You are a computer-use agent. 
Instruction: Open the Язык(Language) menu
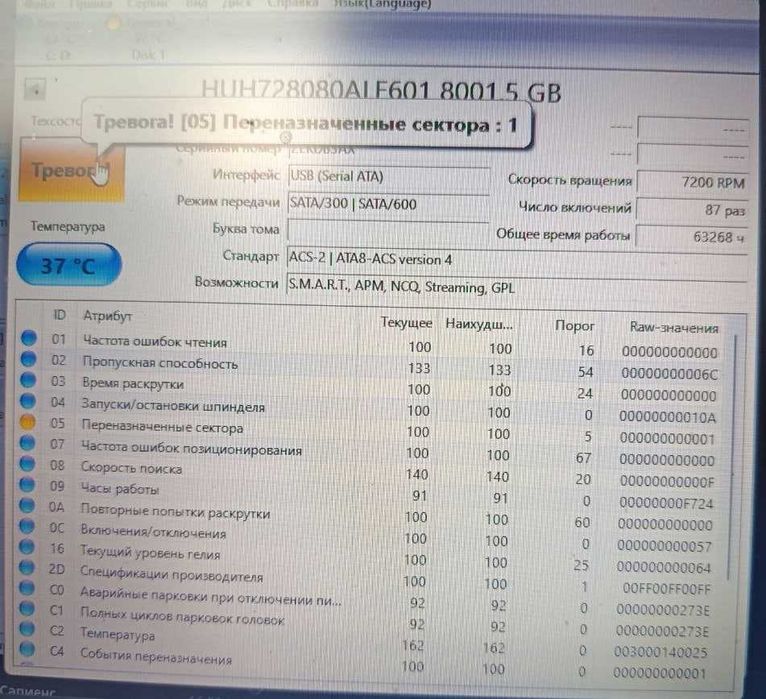(382, 4)
